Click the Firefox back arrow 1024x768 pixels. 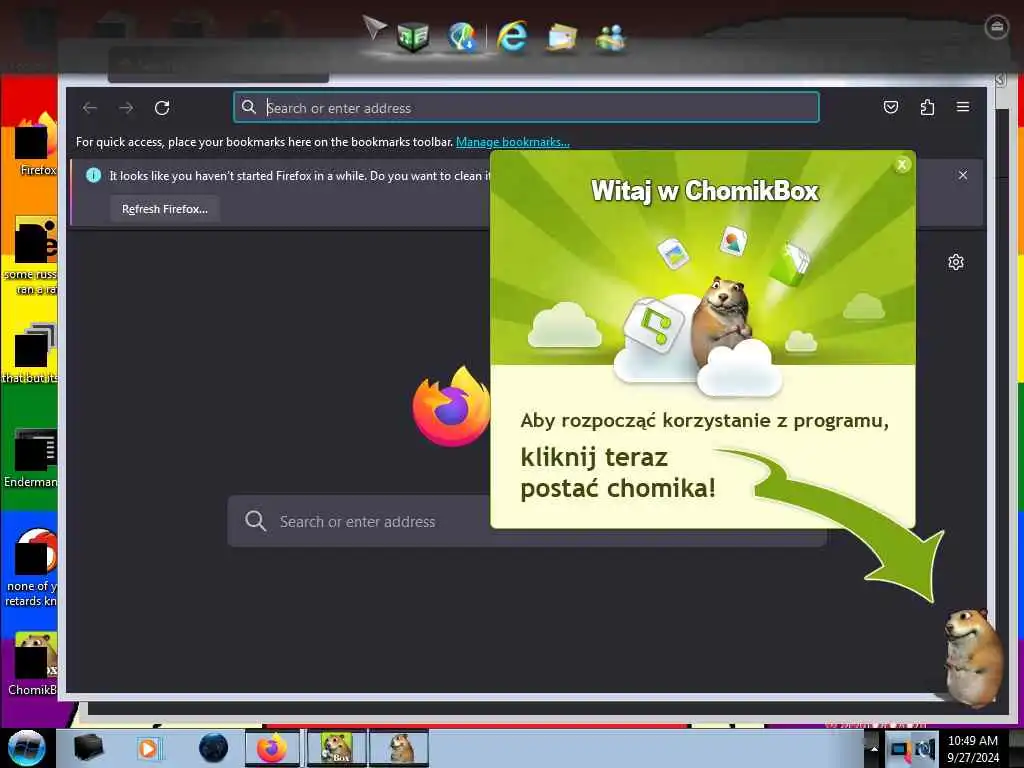90,108
